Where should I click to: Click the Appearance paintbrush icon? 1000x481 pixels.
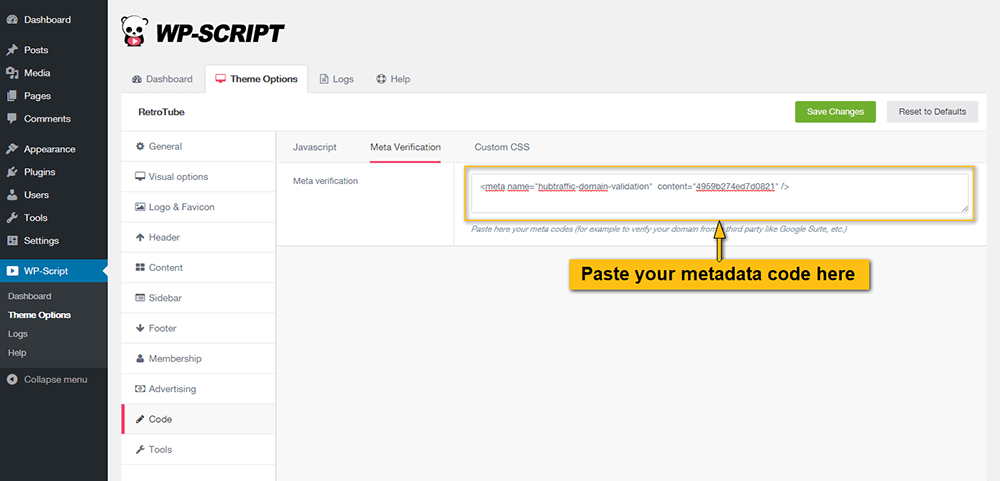tap(12, 149)
